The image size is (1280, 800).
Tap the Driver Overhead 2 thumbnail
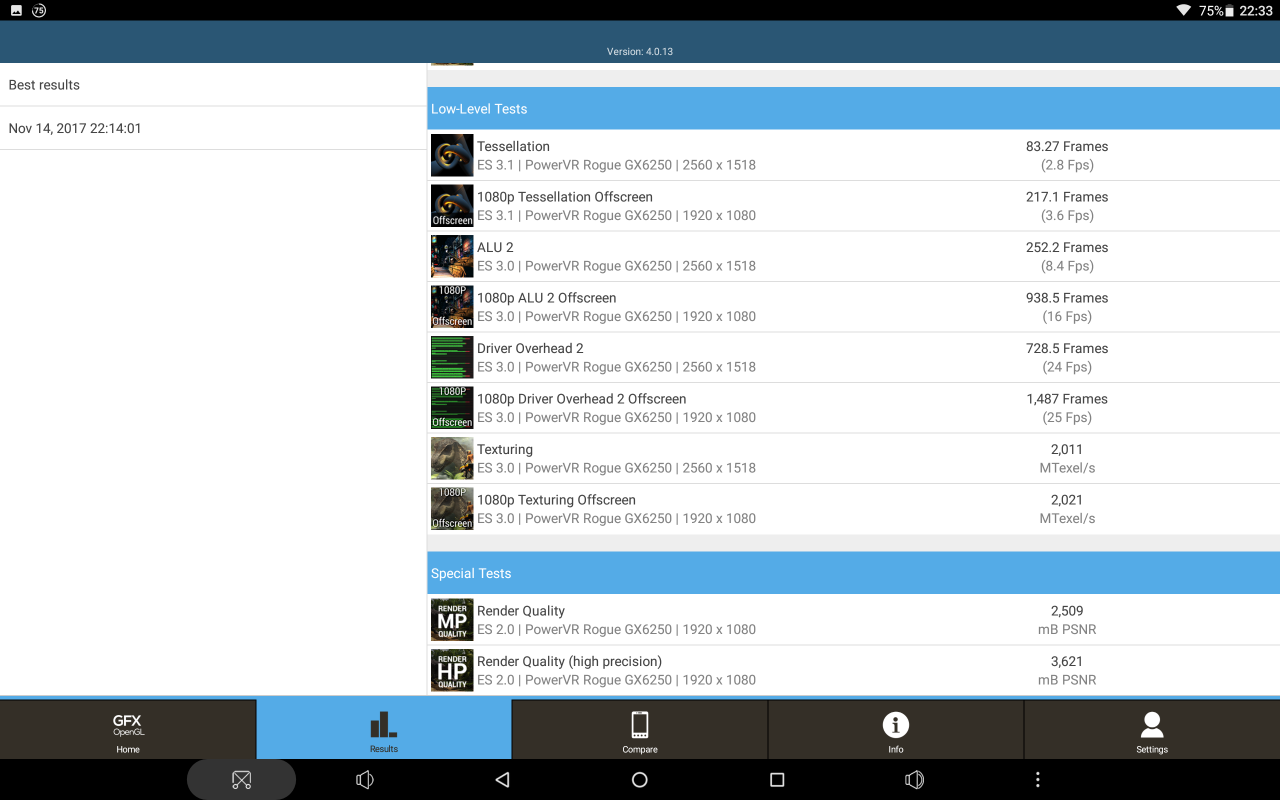click(452, 357)
